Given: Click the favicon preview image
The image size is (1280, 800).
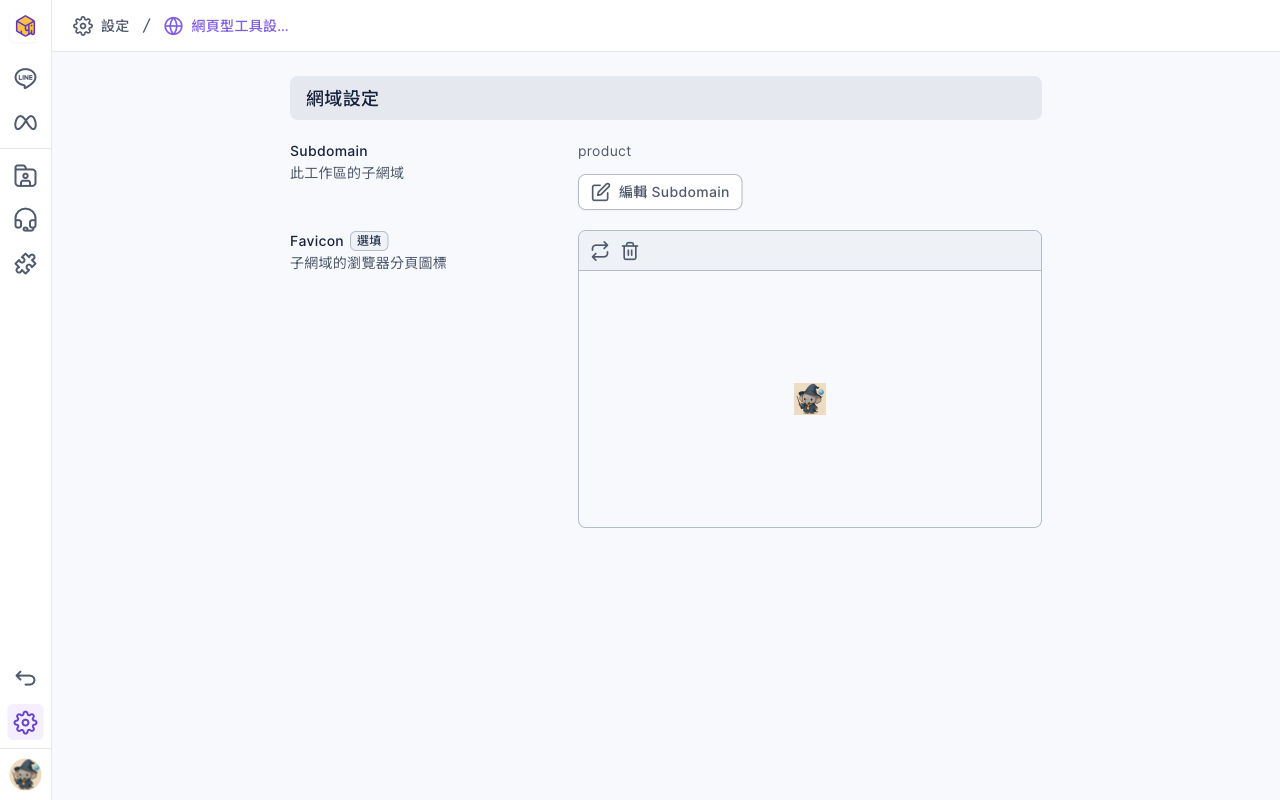Looking at the screenshot, I should tap(810, 399).
